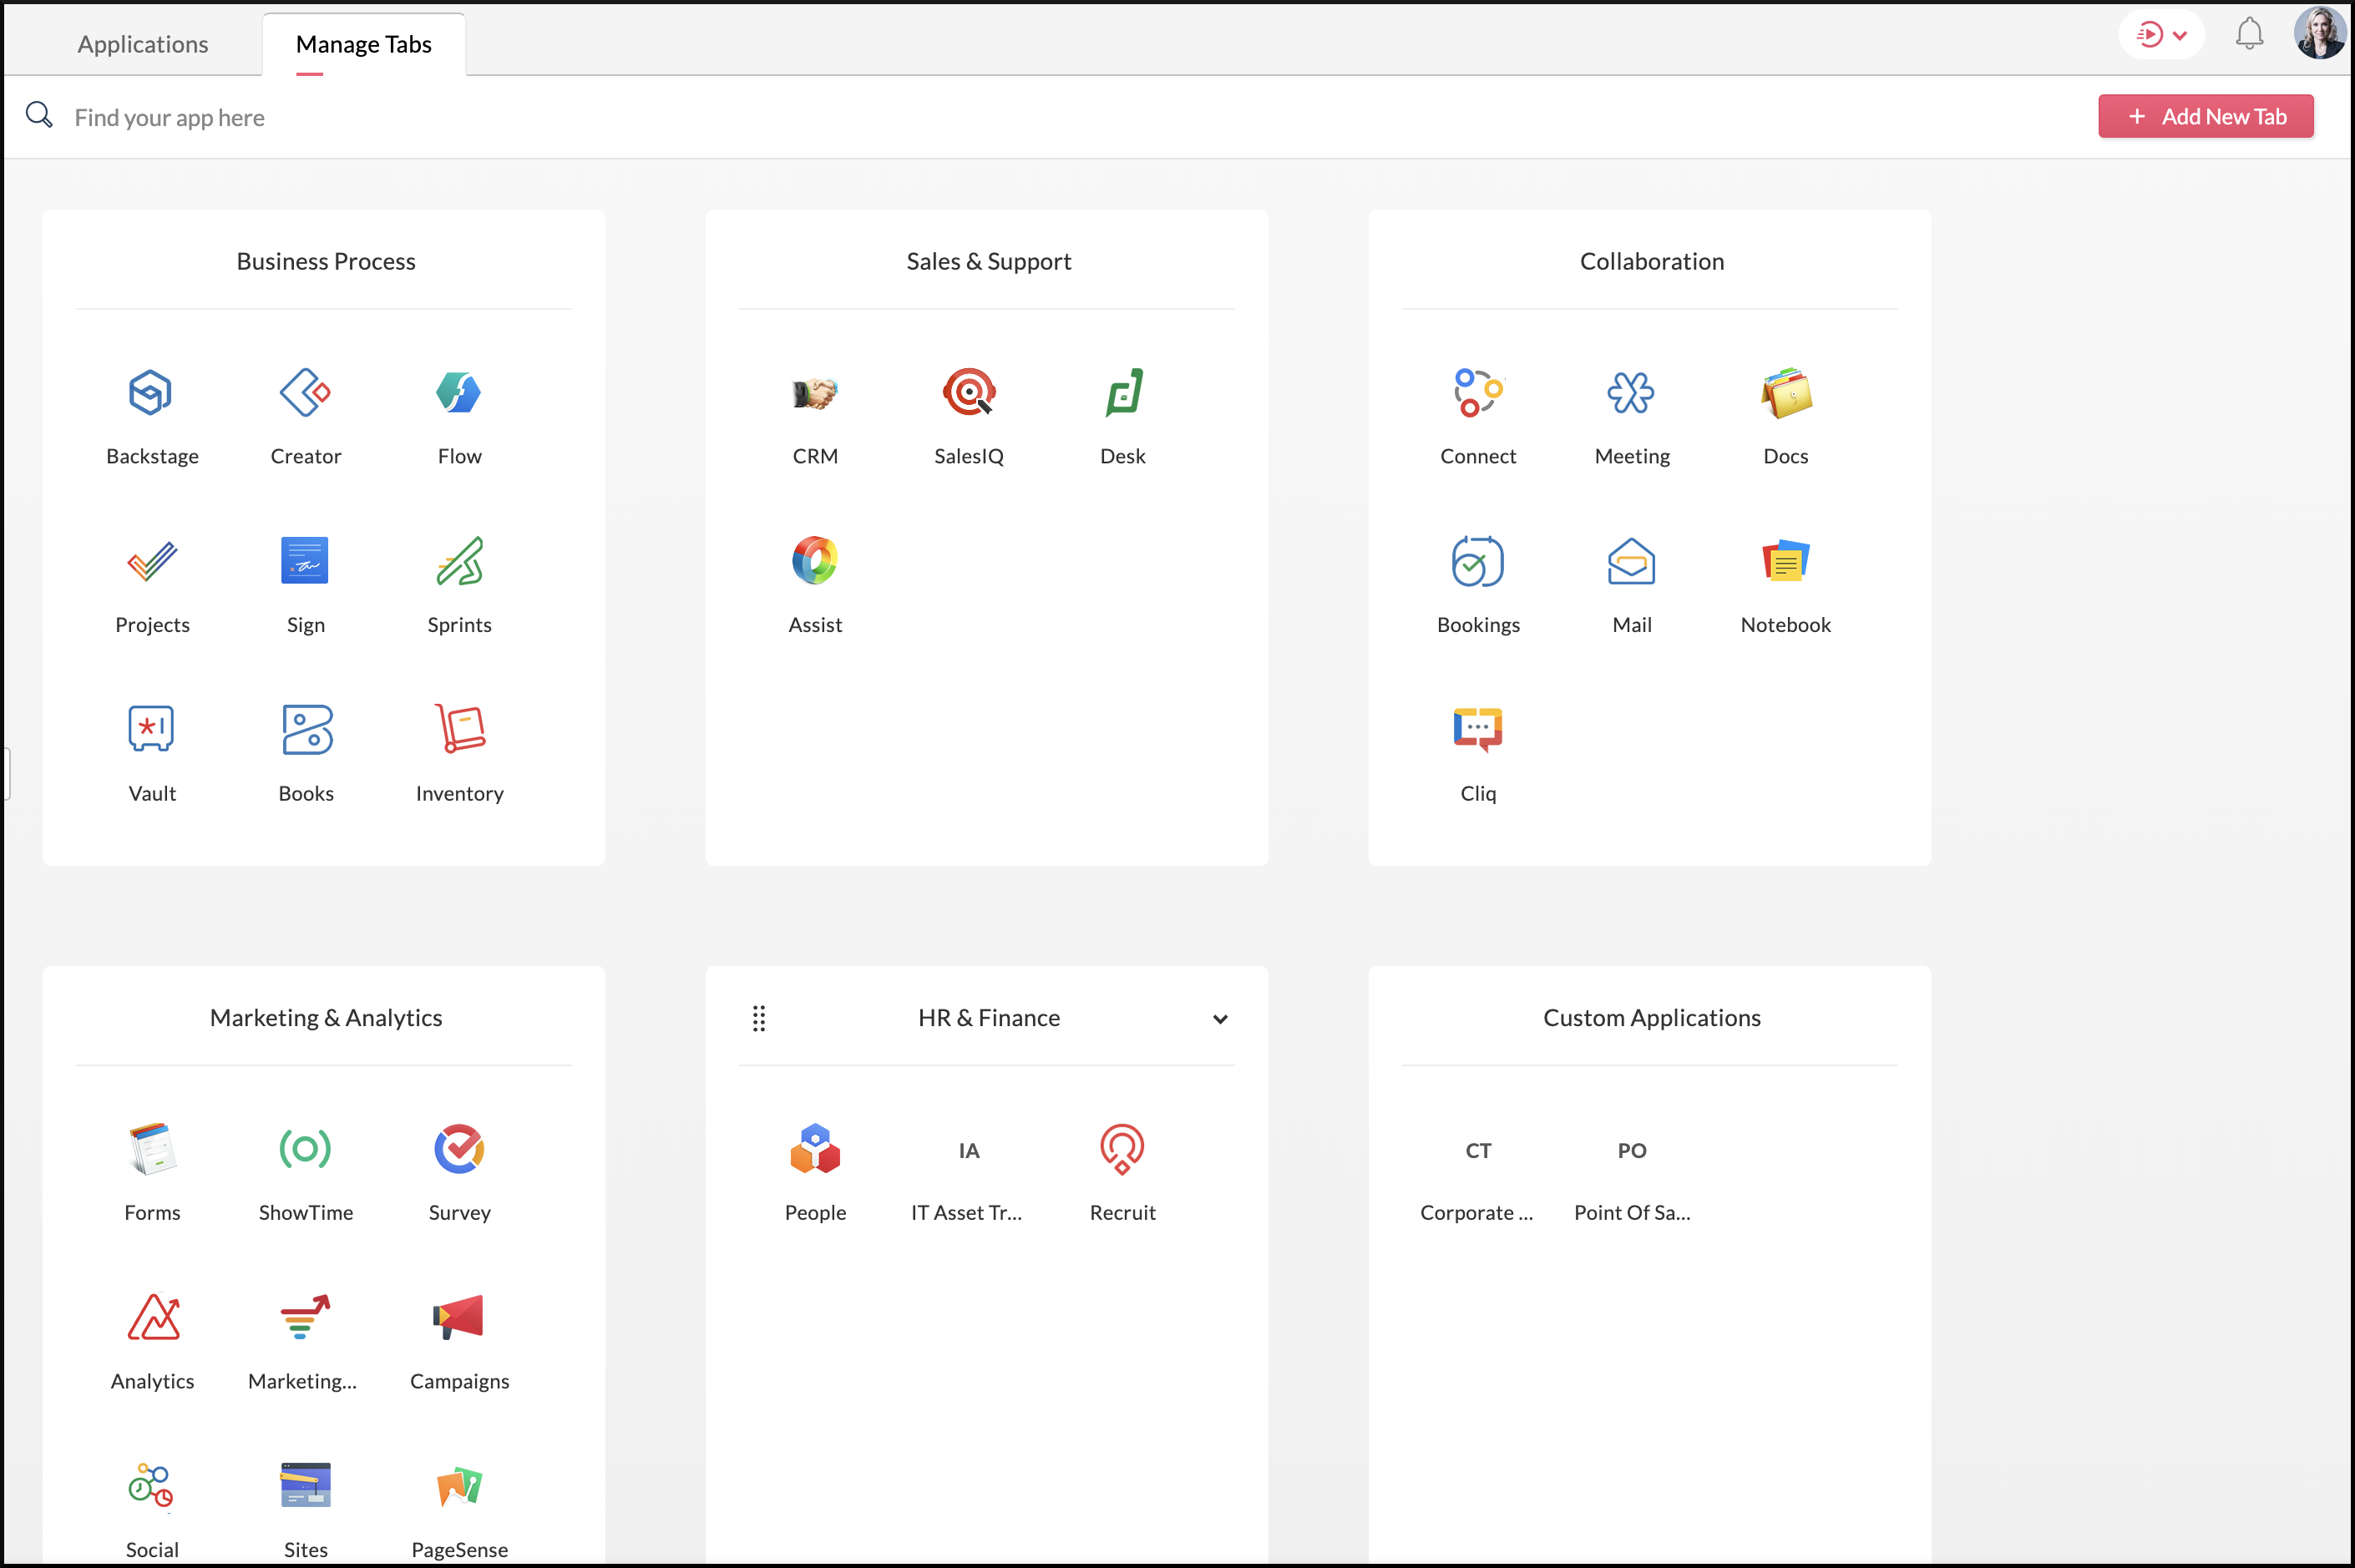Select the Manage Tabs tab
The image size is (2355, 1568).
tap(363, 44)
